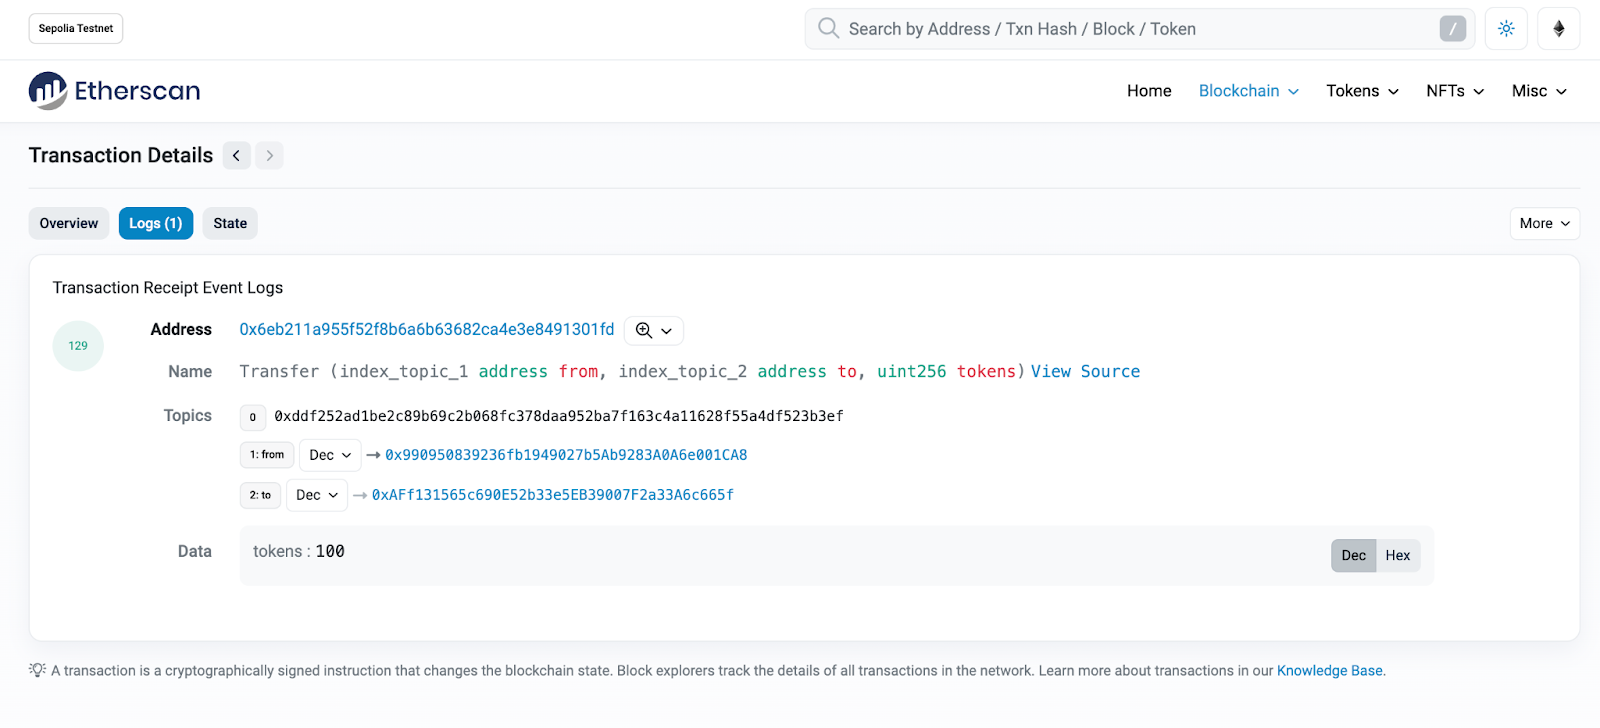Expand the NFTs menu
The width and height of the screenshot is (1600, 728).
tap(1455, 91)
